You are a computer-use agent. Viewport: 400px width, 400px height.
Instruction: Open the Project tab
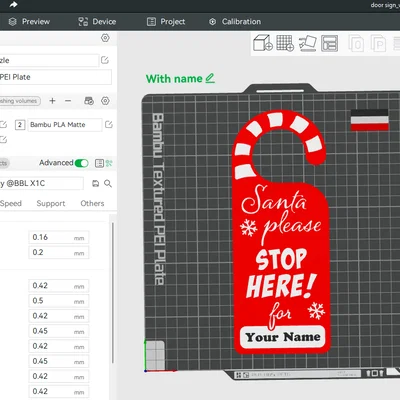166,22
